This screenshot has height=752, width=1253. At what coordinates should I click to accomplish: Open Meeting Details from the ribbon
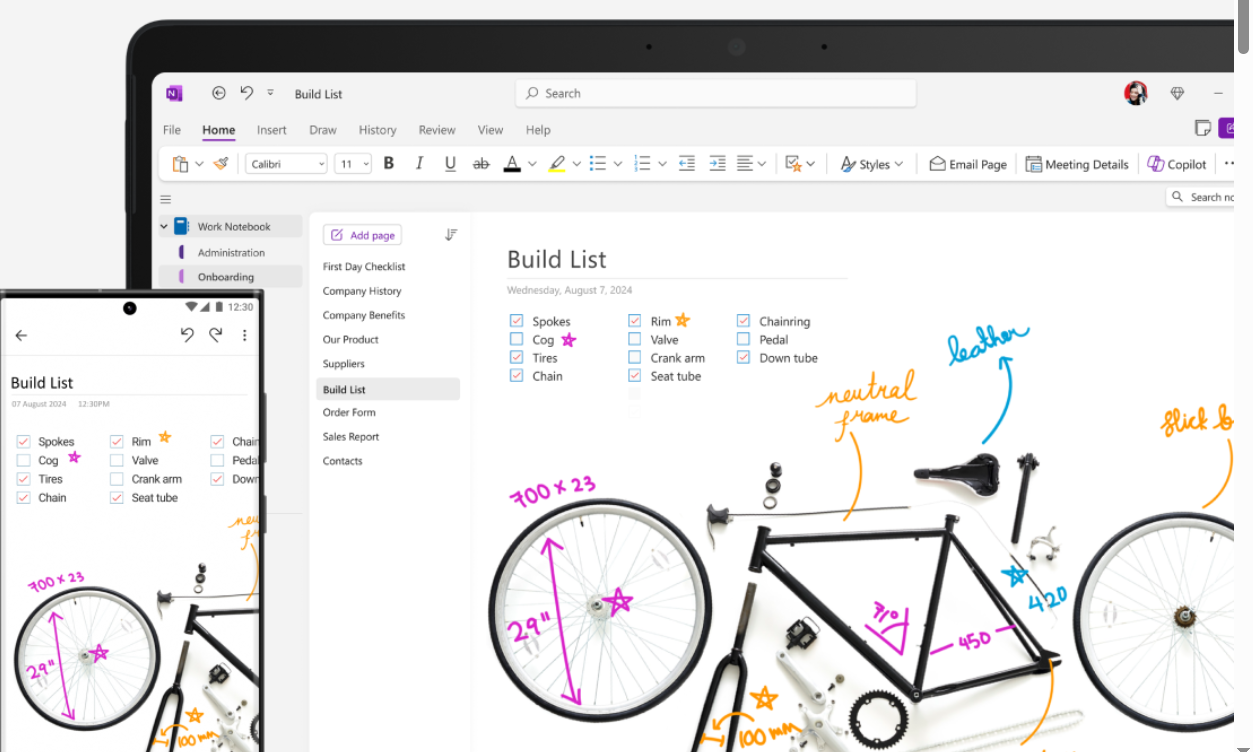tap(1077, 163)
